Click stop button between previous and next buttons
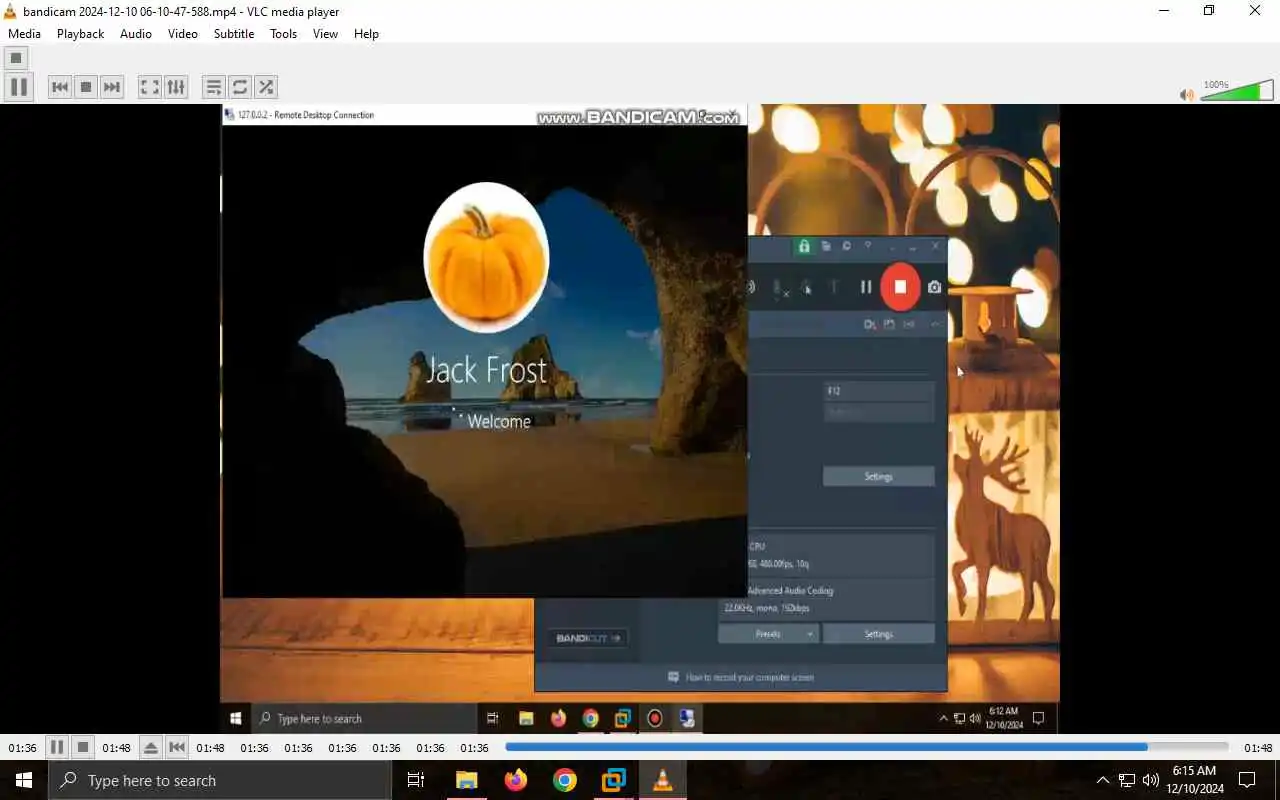This screenshot has height=800, width=1280. 86,87
